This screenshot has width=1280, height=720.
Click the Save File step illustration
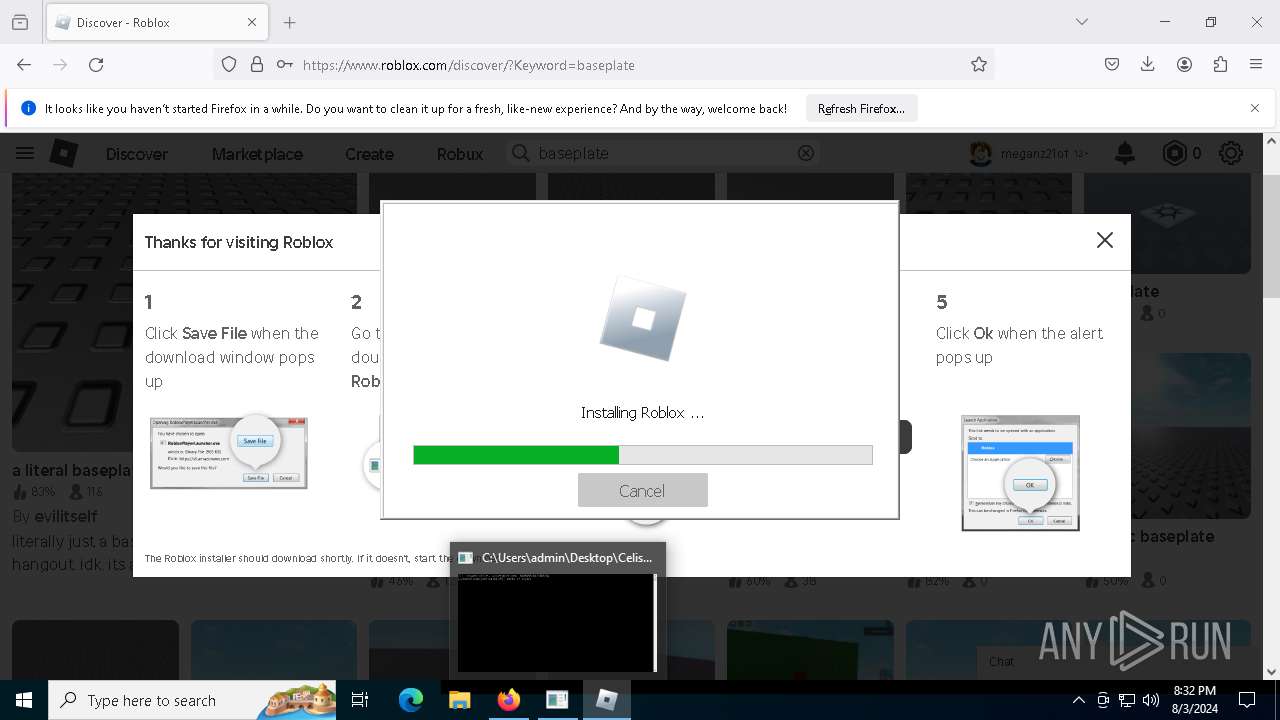229,452
